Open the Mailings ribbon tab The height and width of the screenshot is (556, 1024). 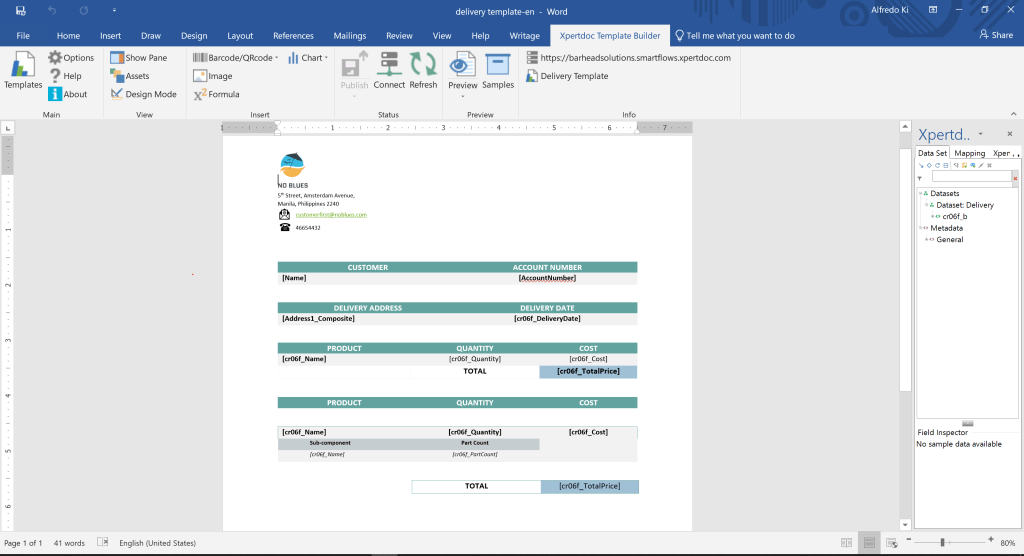pyautogui.click(x=349, y=35)
